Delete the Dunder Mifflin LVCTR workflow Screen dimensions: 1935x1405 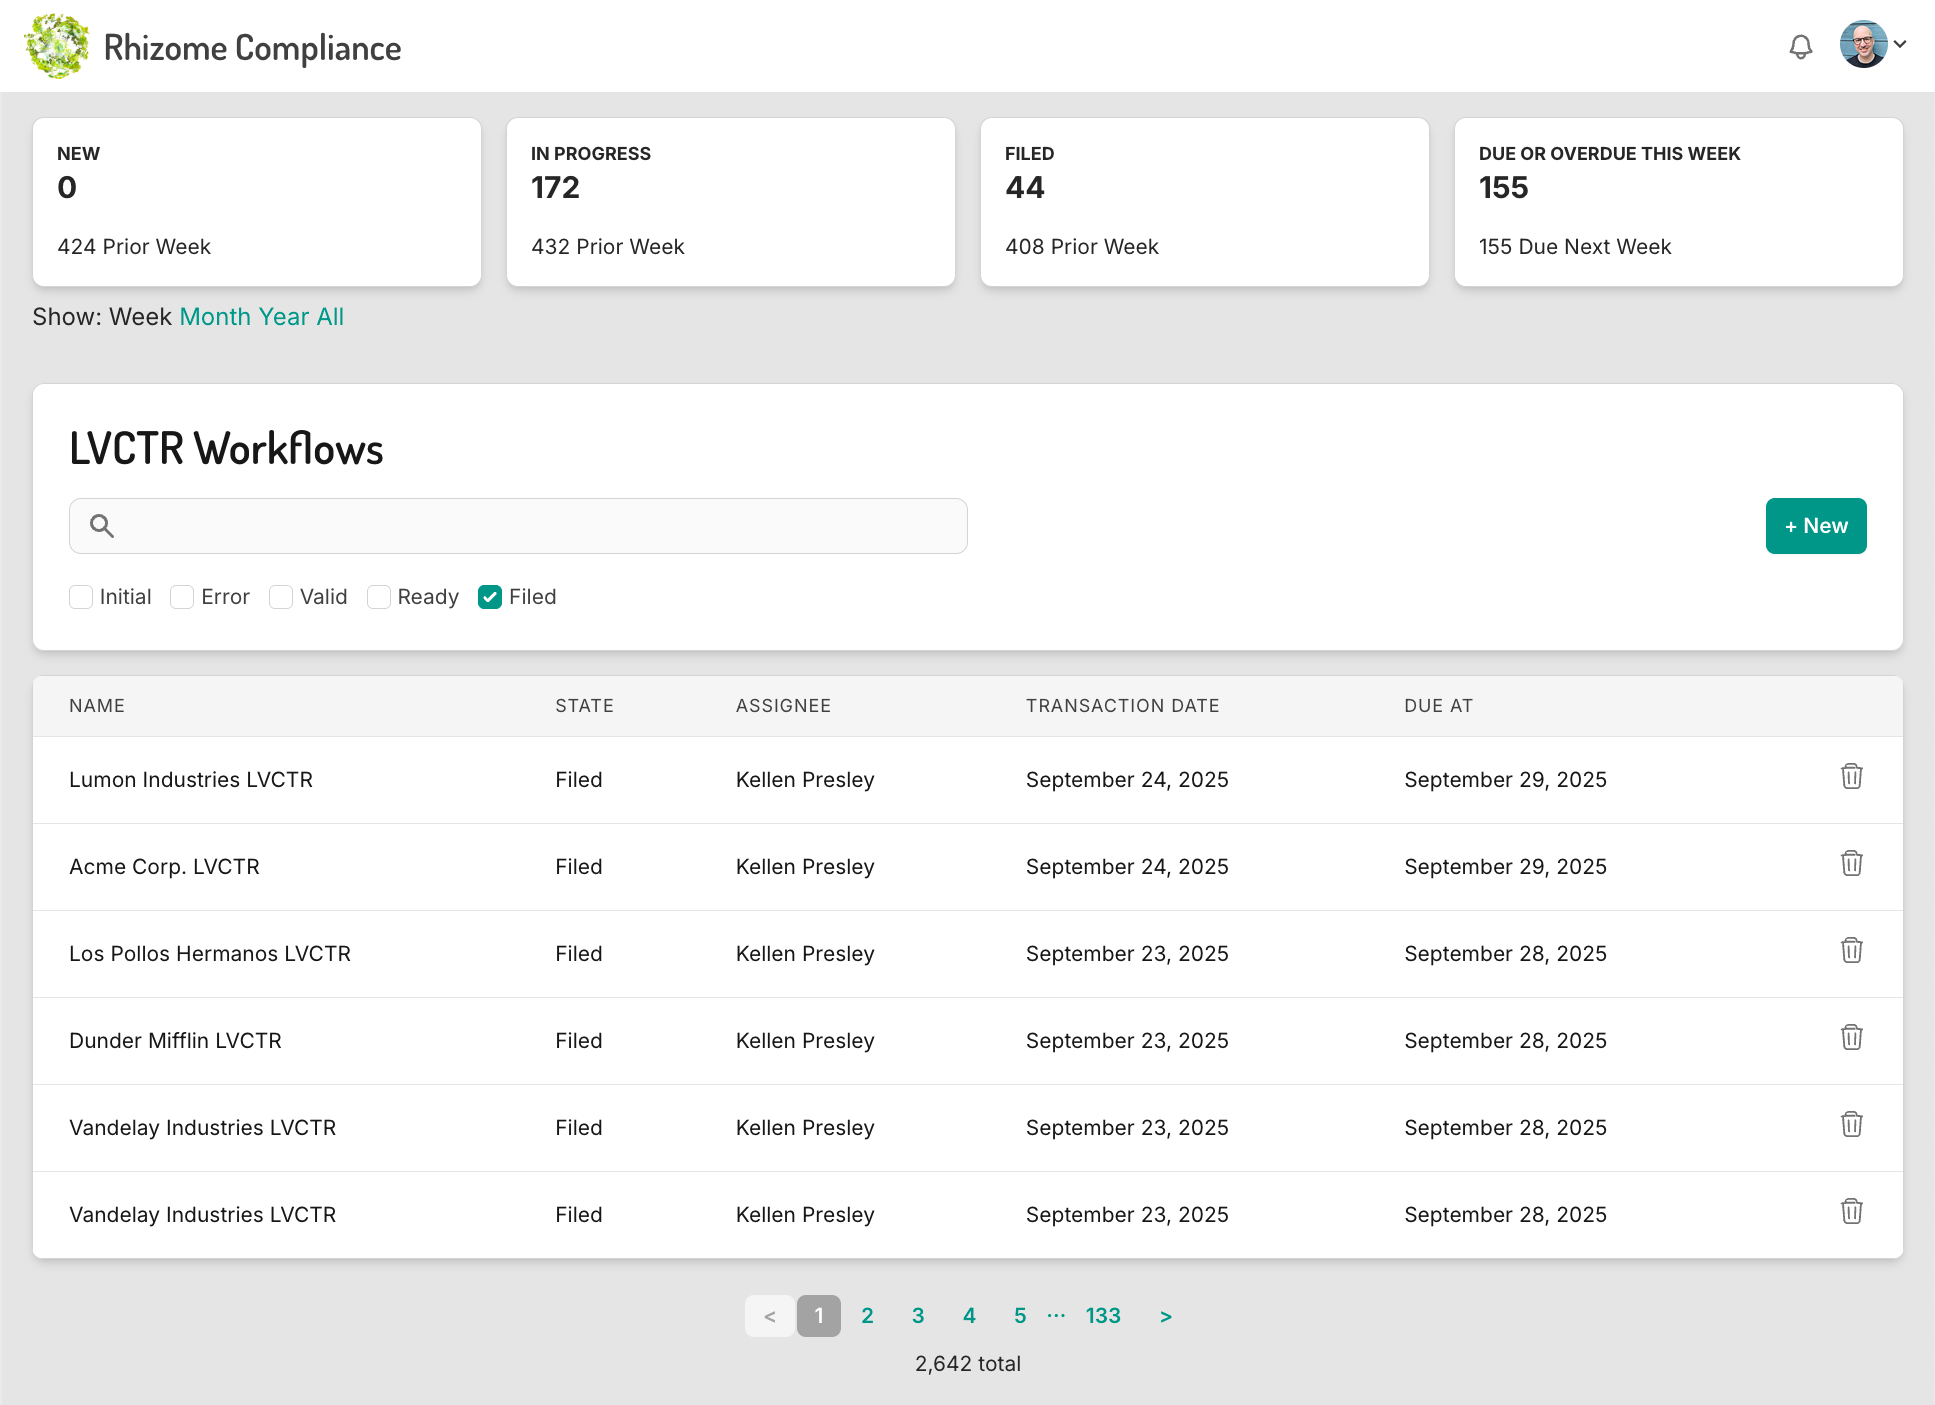1851,1038
